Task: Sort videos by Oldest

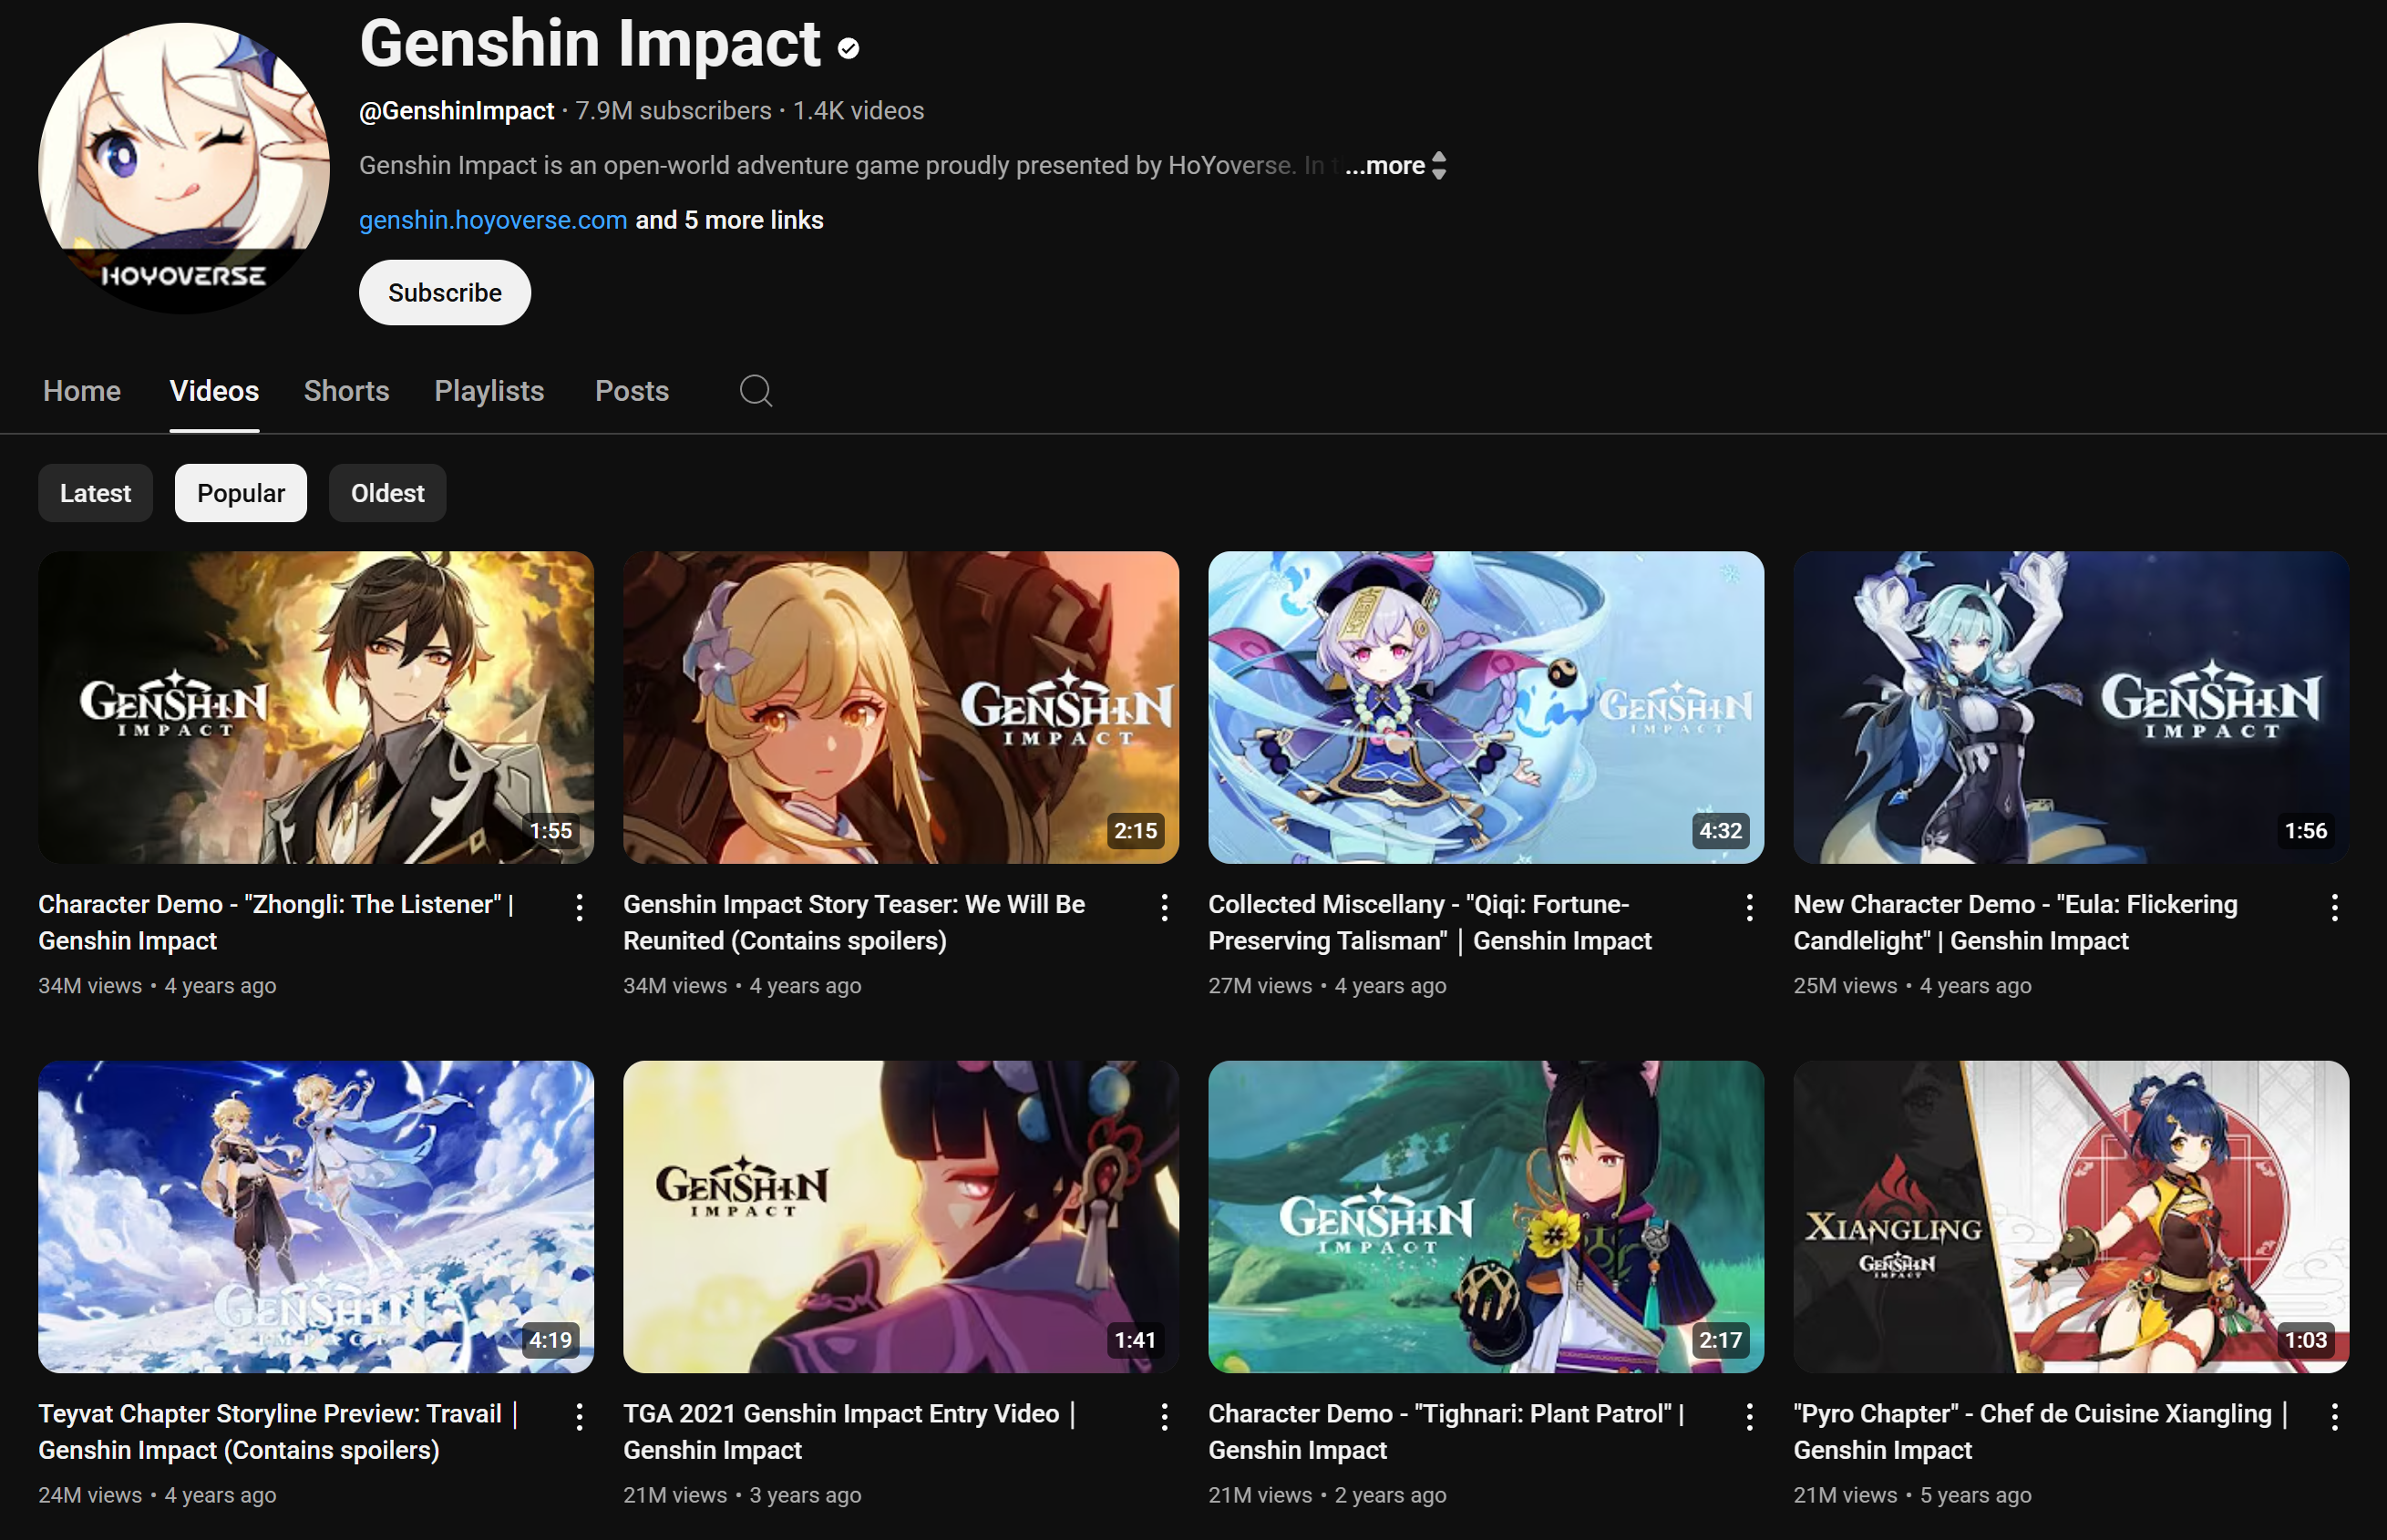Action: (x=387, y=493)
